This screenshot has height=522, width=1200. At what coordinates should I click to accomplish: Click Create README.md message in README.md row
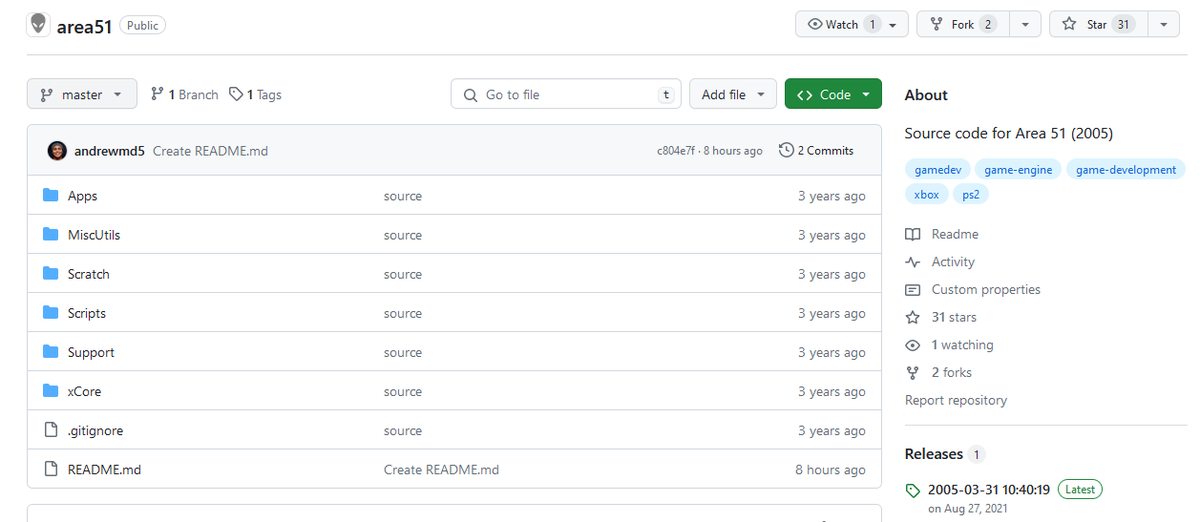coord(441,469)
